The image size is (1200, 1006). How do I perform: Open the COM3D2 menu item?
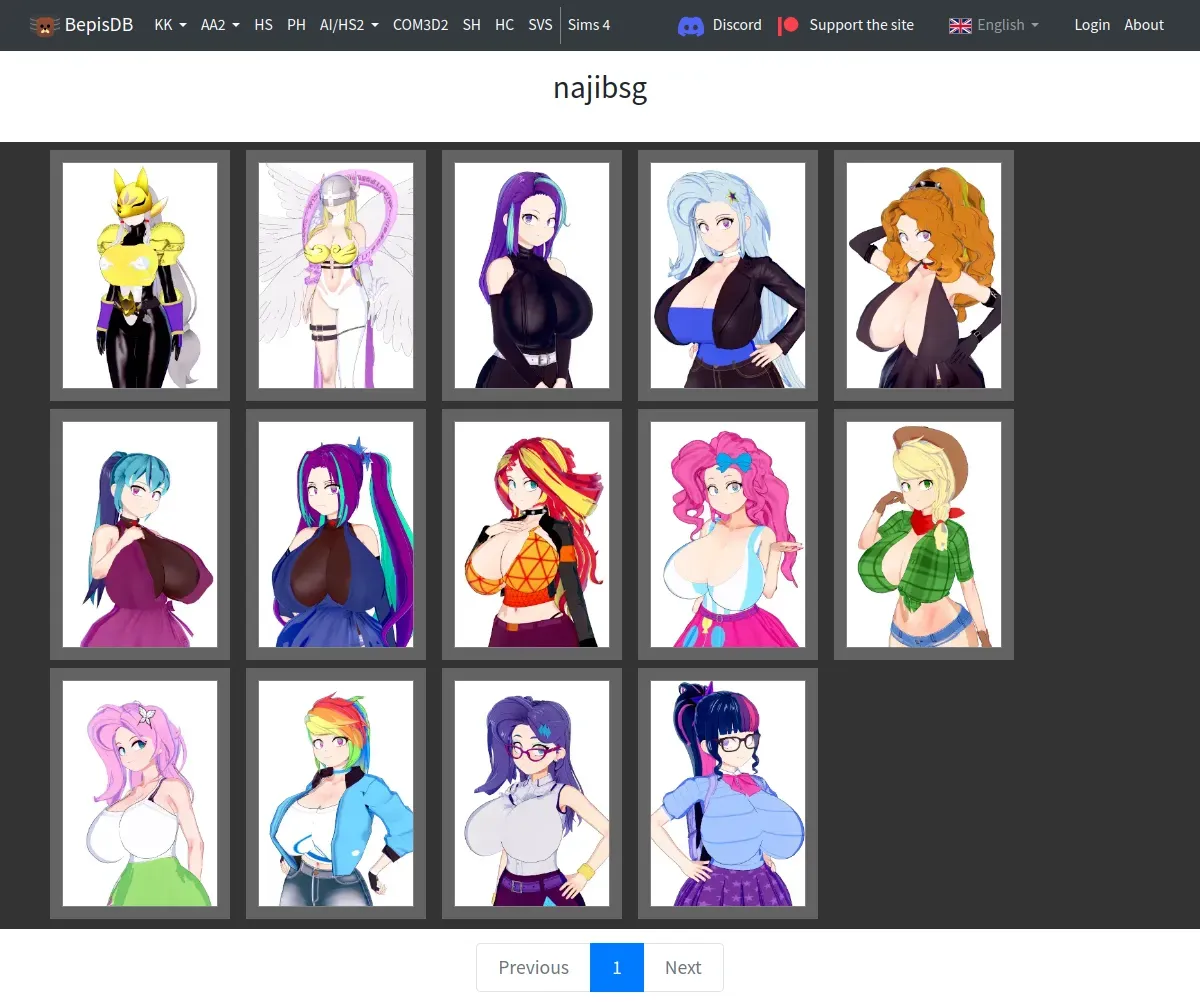coord(420,25)
